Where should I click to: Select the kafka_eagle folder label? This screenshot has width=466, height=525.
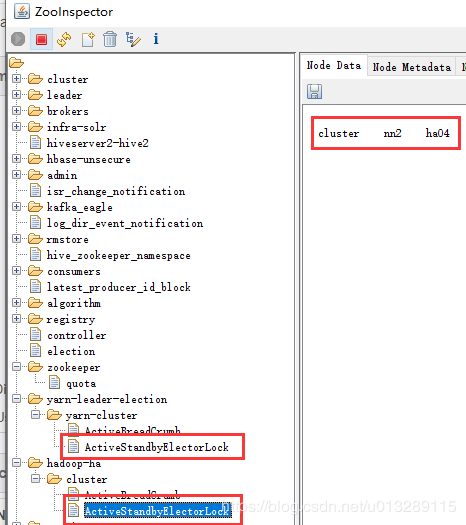coord(80,208)
